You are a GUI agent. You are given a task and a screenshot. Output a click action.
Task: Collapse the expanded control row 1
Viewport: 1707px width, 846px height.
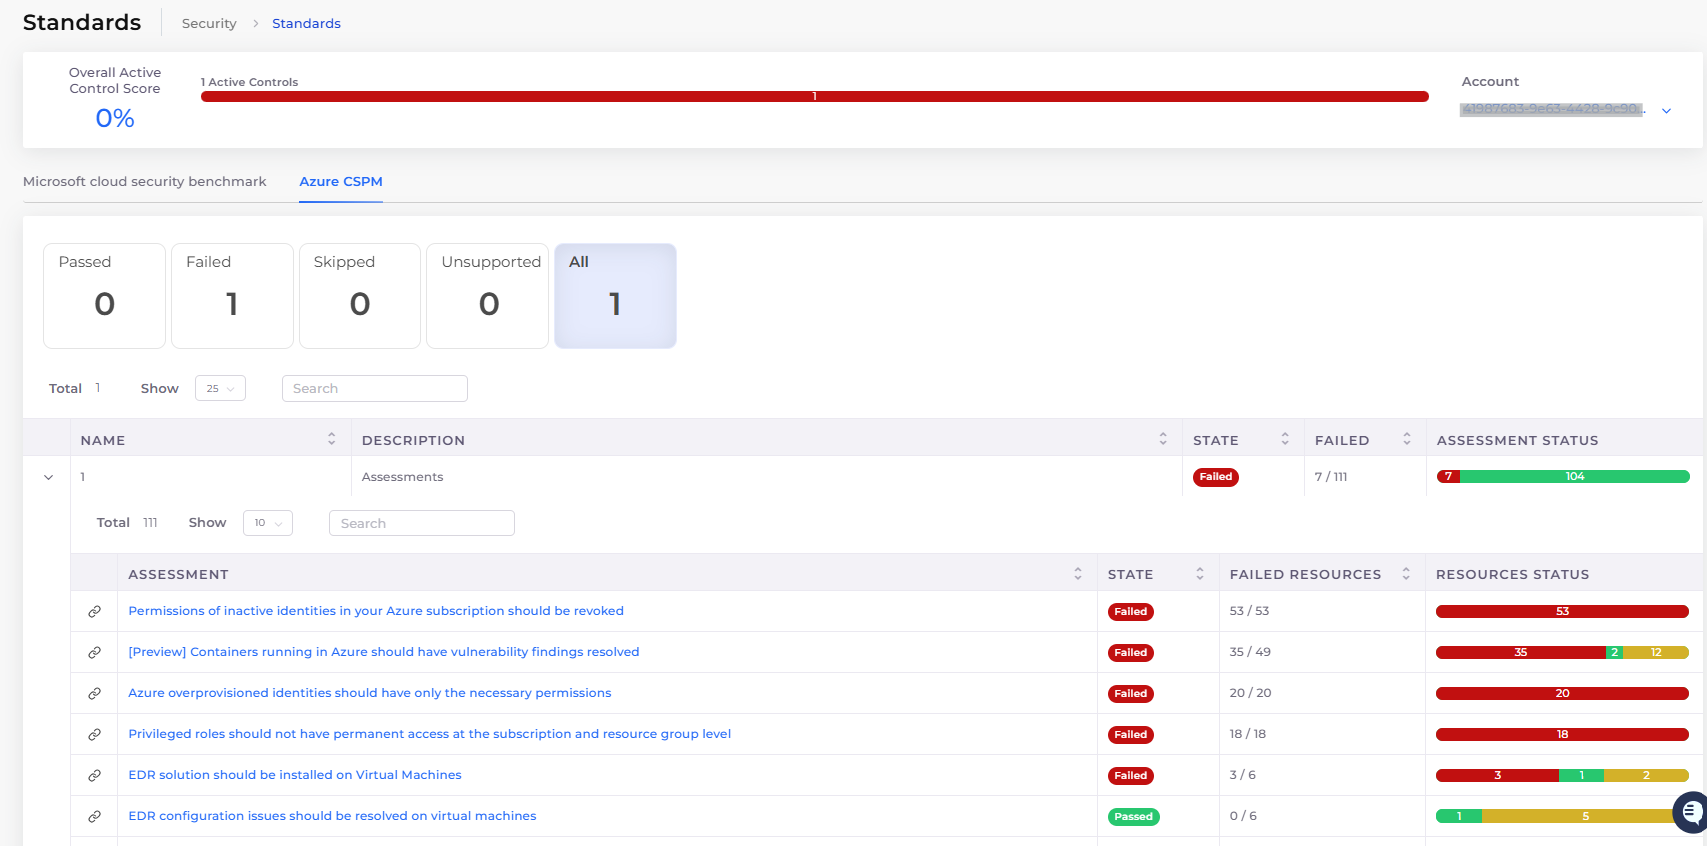(x=48, y=477)
